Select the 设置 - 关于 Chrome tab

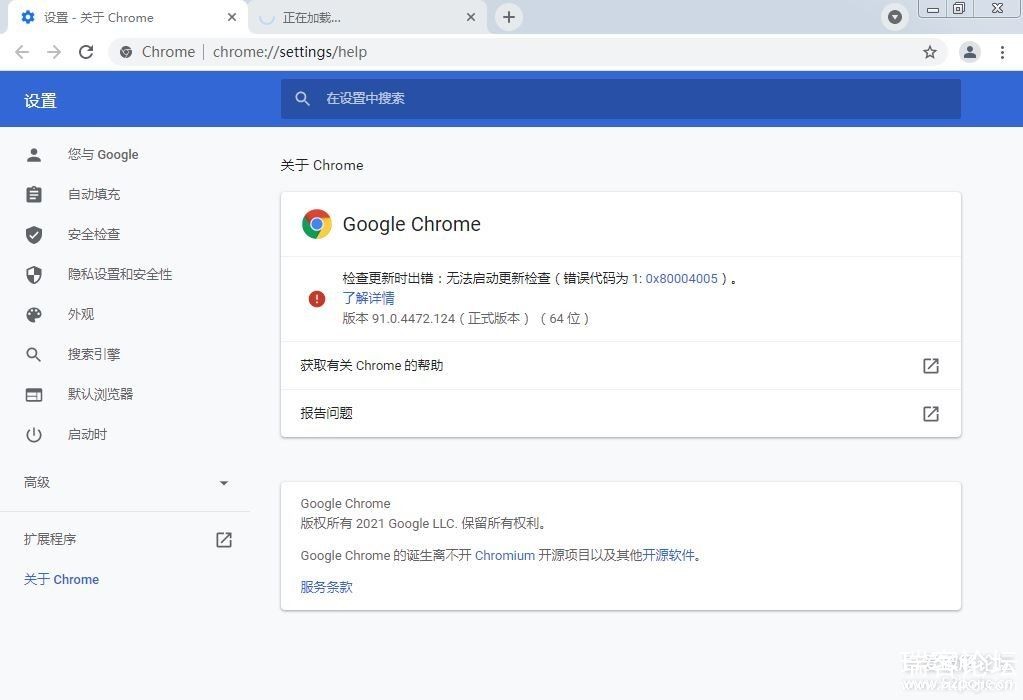pyautogui.click(x=127, y=18)
